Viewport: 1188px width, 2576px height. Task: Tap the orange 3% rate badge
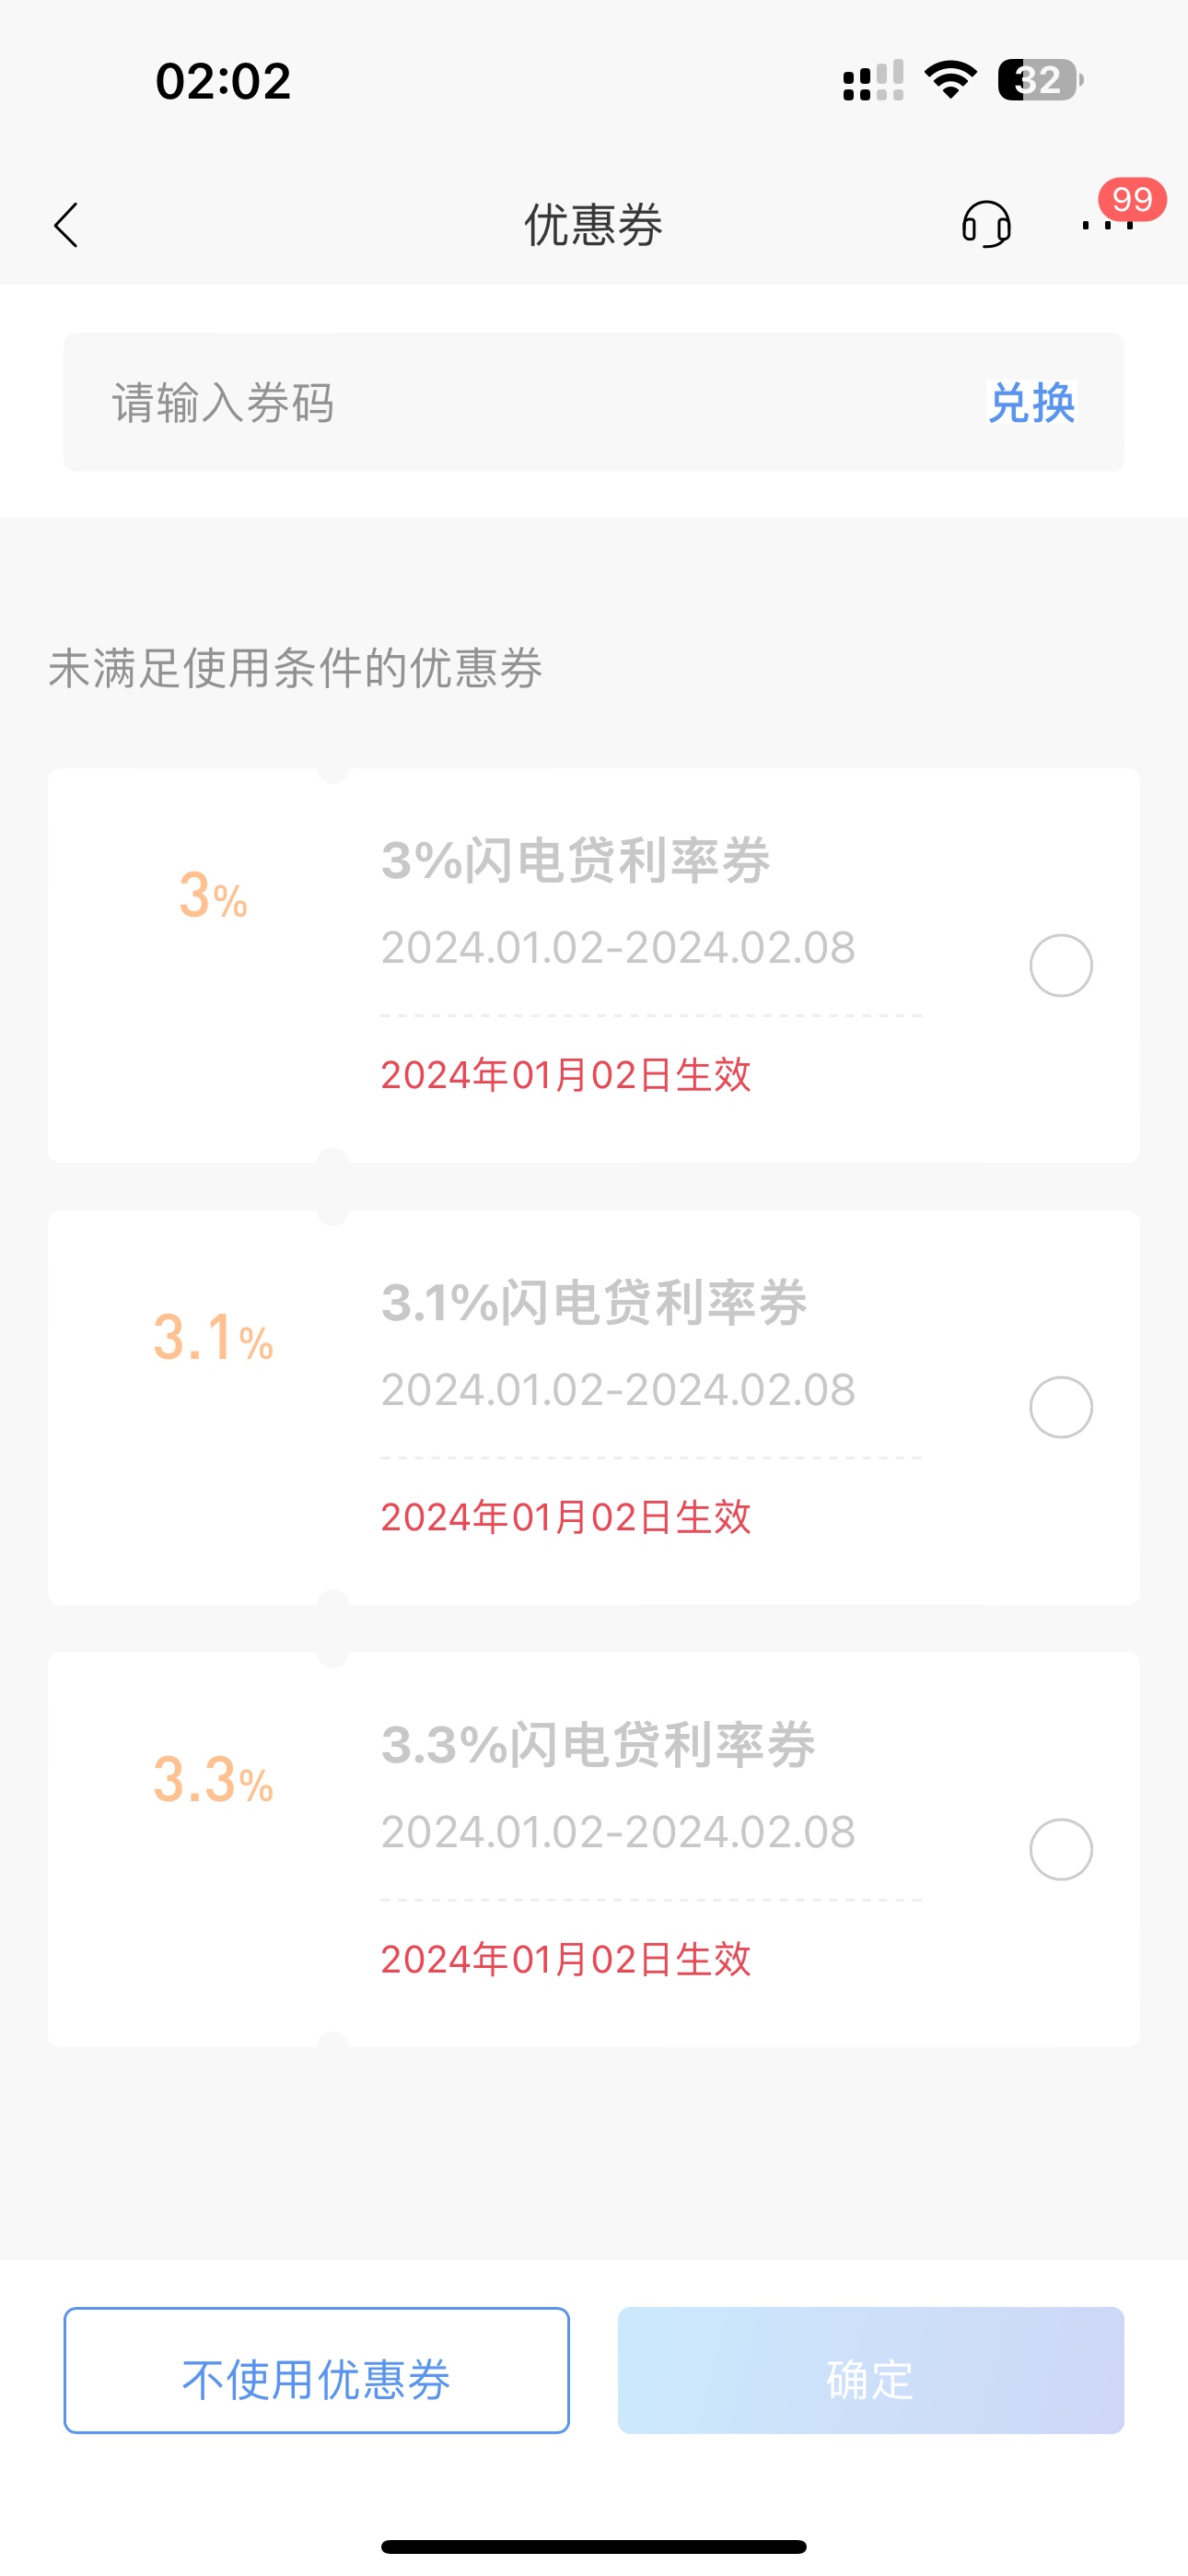213,896
